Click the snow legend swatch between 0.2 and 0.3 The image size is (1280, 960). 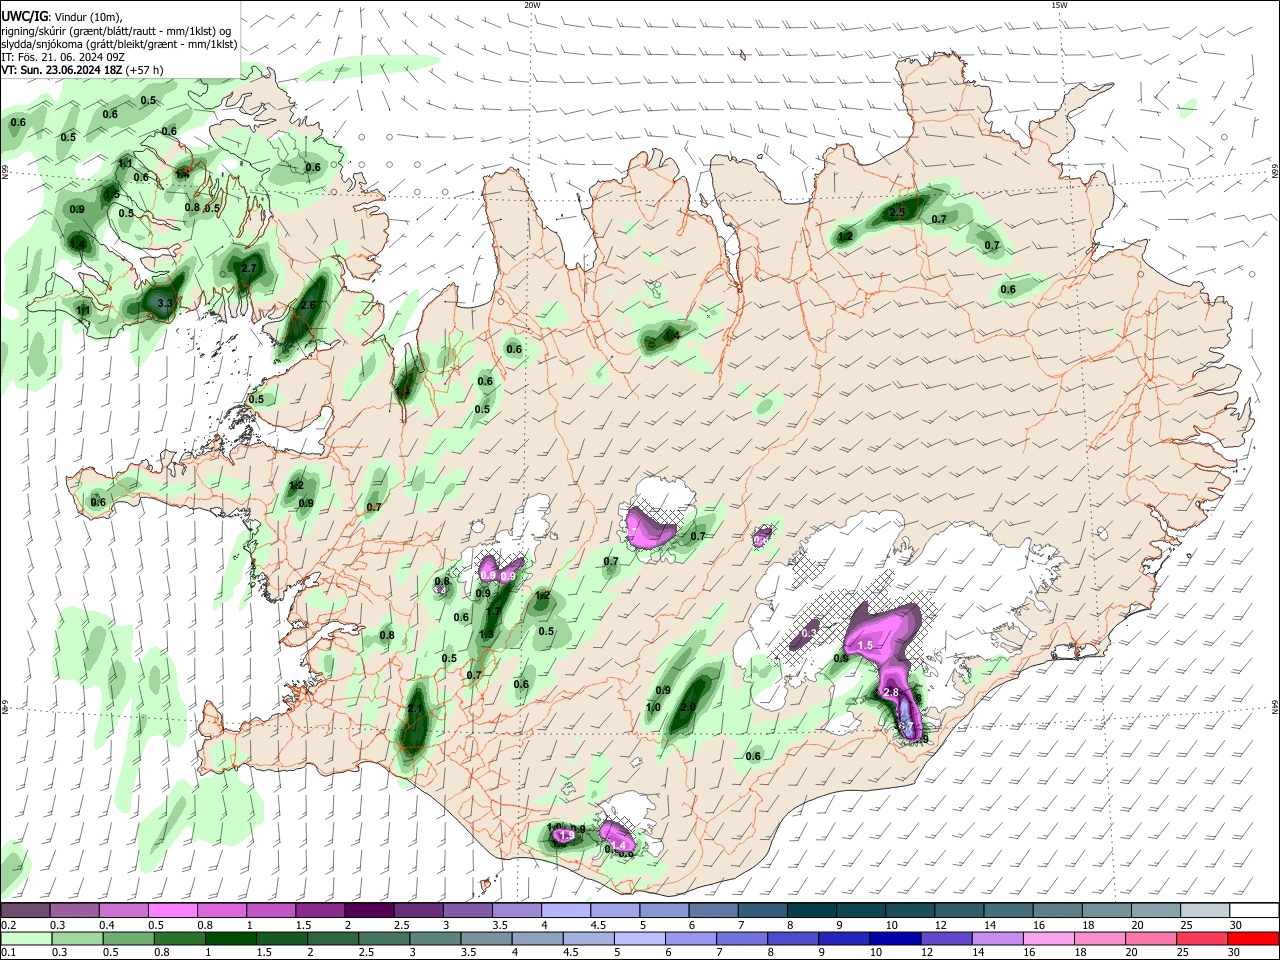[x=25, y=911]
